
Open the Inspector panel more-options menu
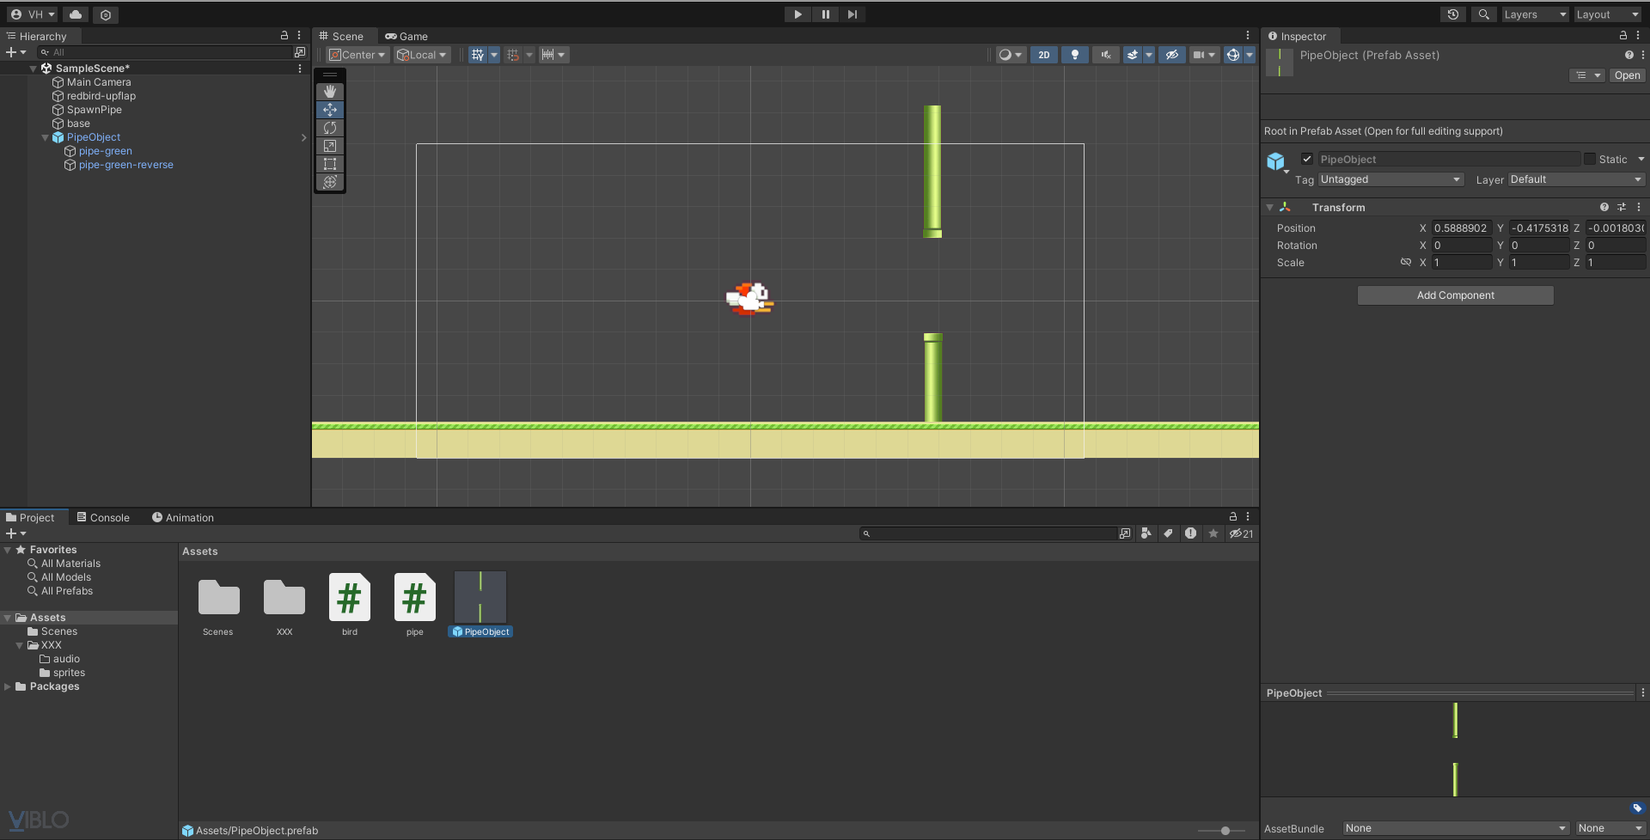[x=1638, y=36]
